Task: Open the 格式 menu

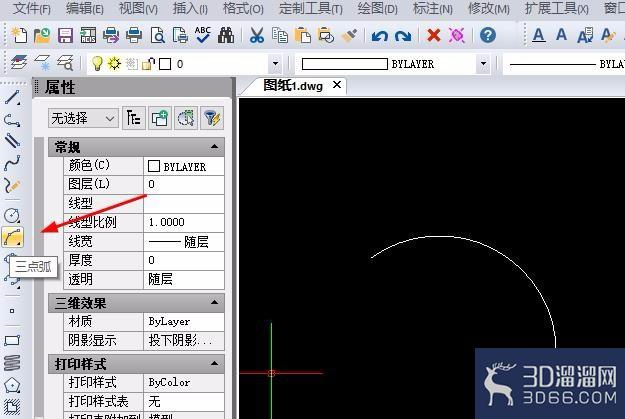Action: (x=243, y=8)
